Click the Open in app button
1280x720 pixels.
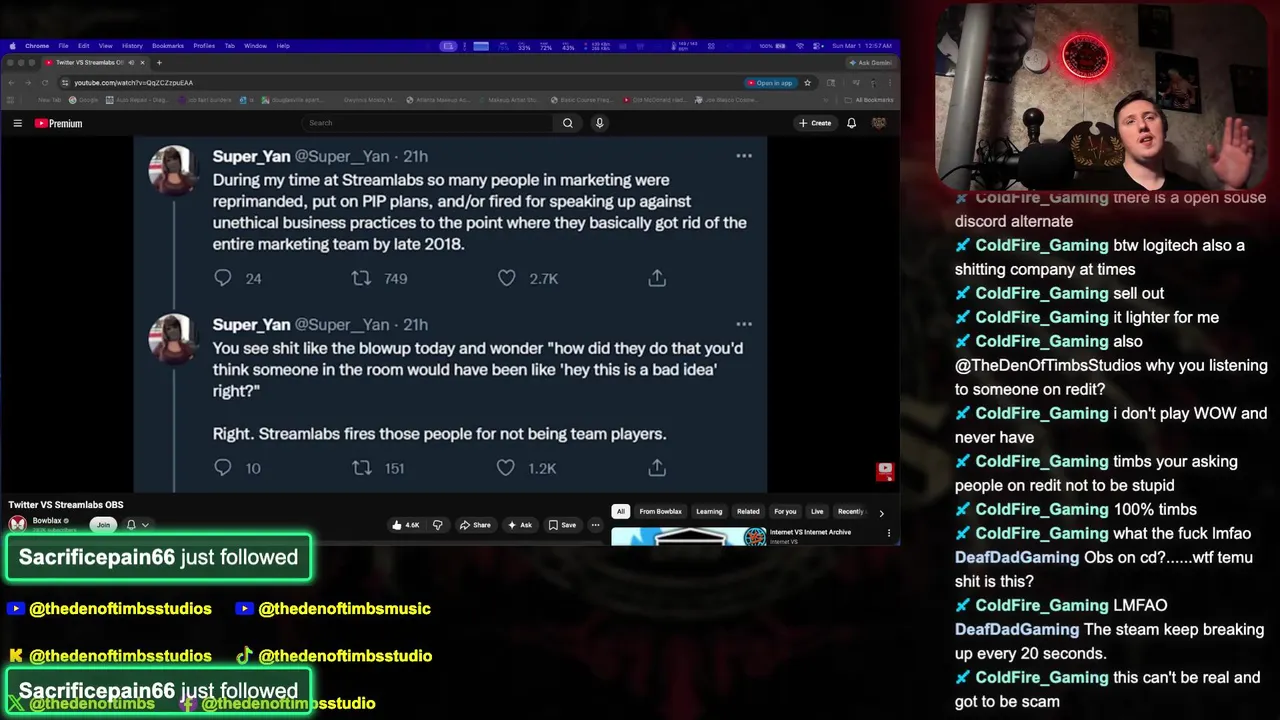pyautogui.click(x=770, y=83)
